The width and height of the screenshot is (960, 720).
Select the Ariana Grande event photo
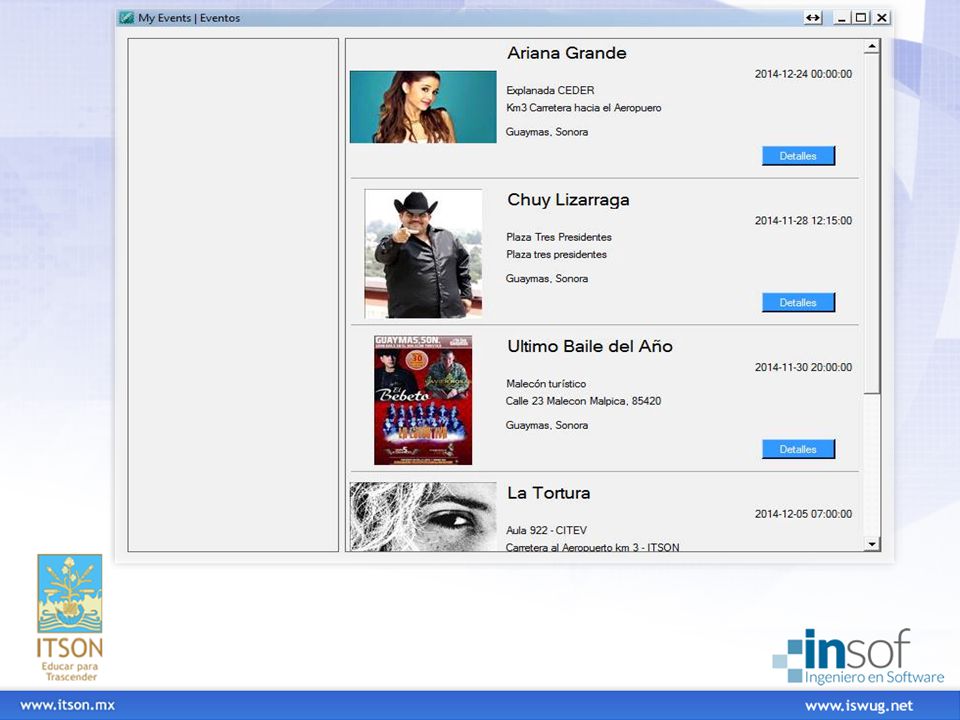(x=423, y=107)
